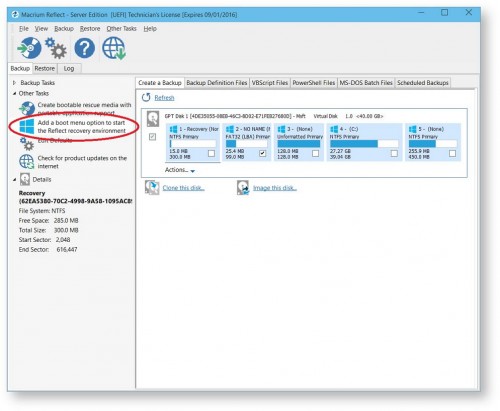Click the Clone this disk link
The image size is (500, 411).
tap(183, 188)
